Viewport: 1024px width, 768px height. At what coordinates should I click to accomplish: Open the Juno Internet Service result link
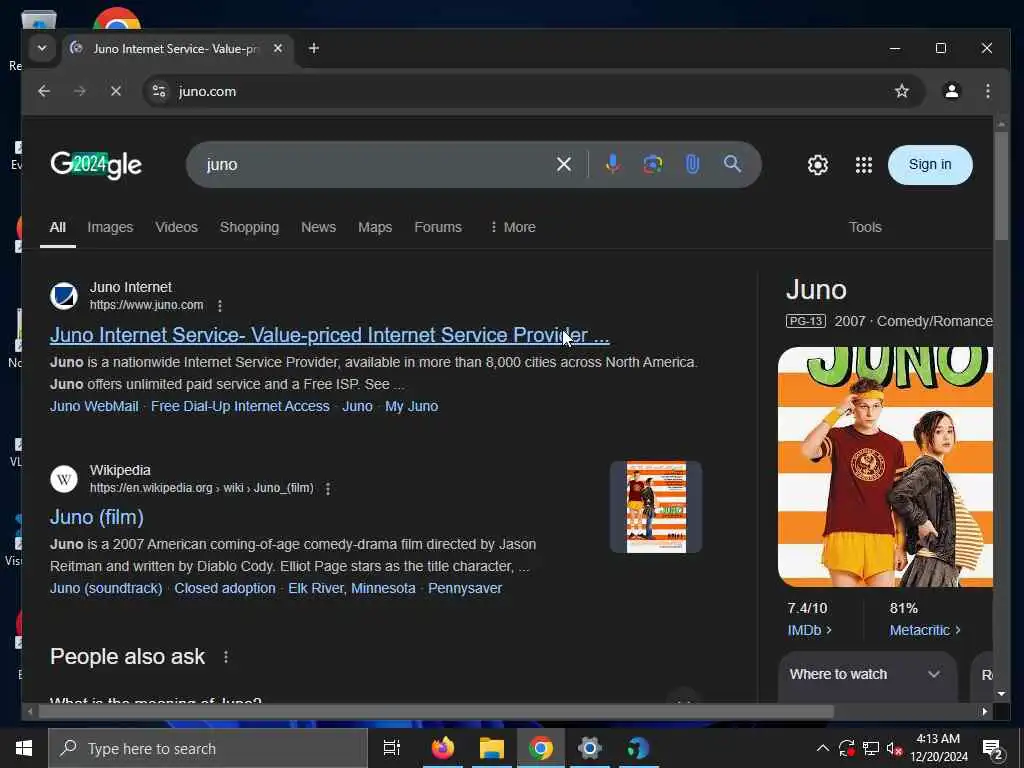(330, 335)
